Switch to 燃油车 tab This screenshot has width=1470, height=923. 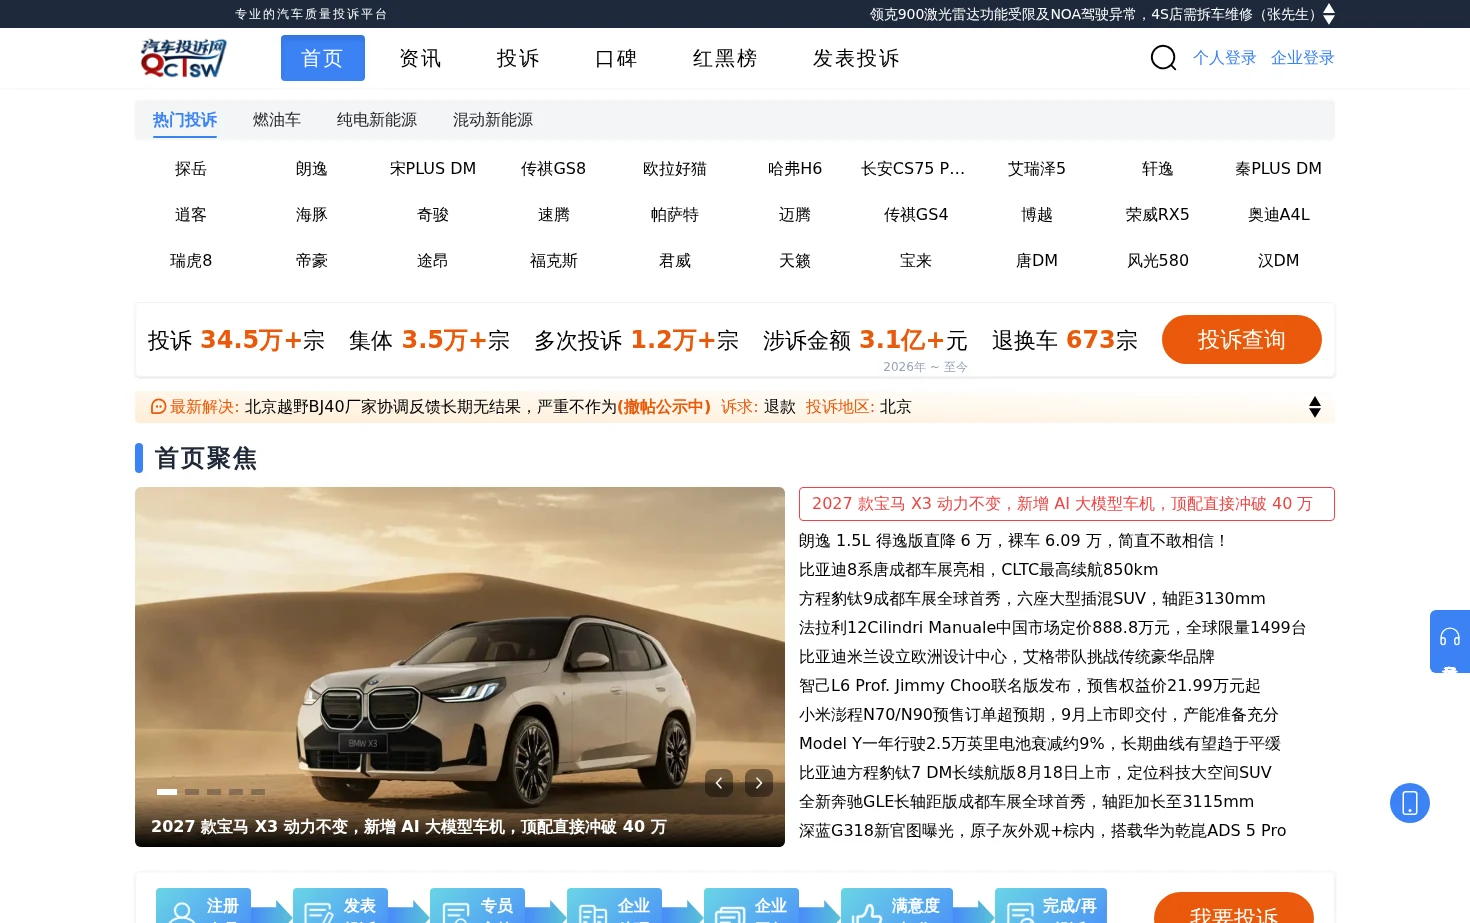277,120
